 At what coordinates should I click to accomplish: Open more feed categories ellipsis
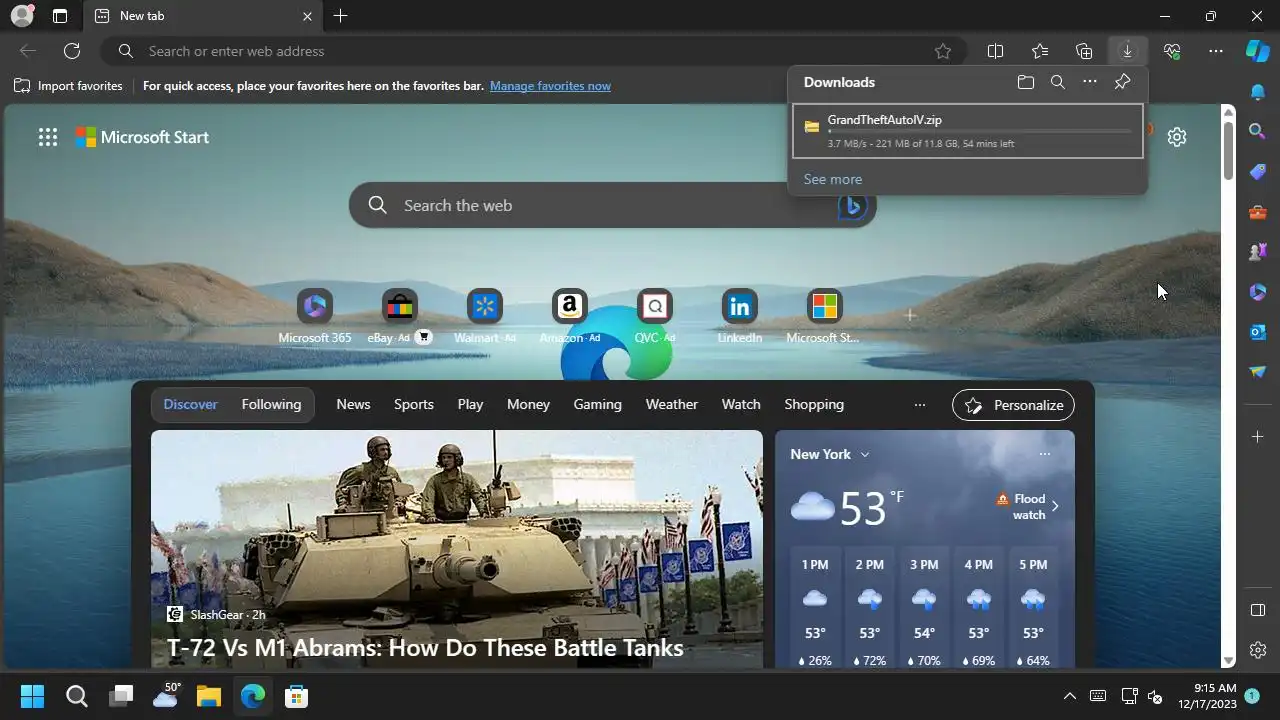(x=920, y=405)
